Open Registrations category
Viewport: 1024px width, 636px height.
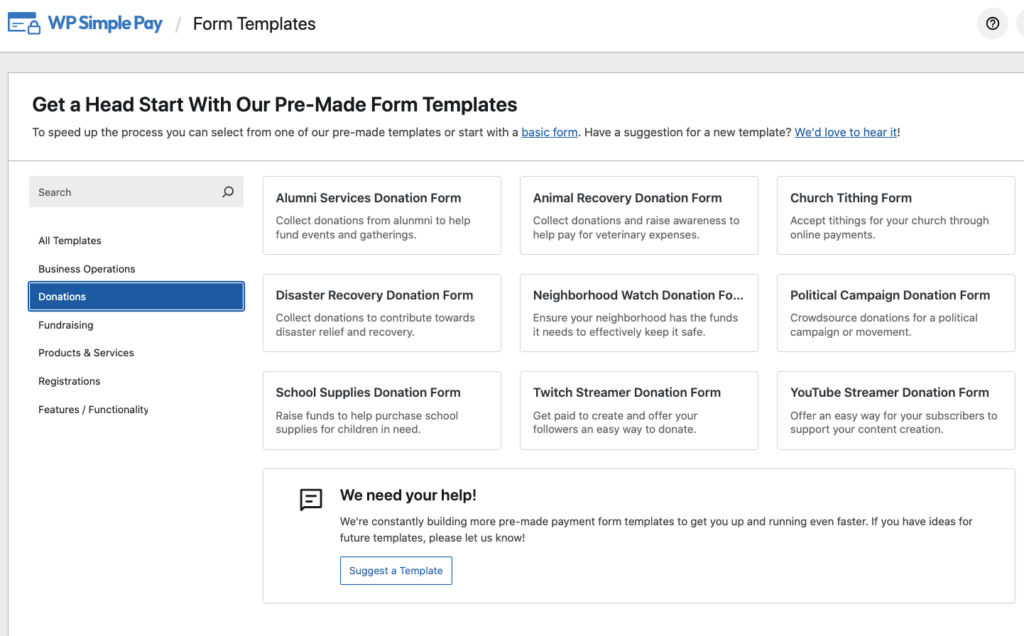(x=69, y=381)
